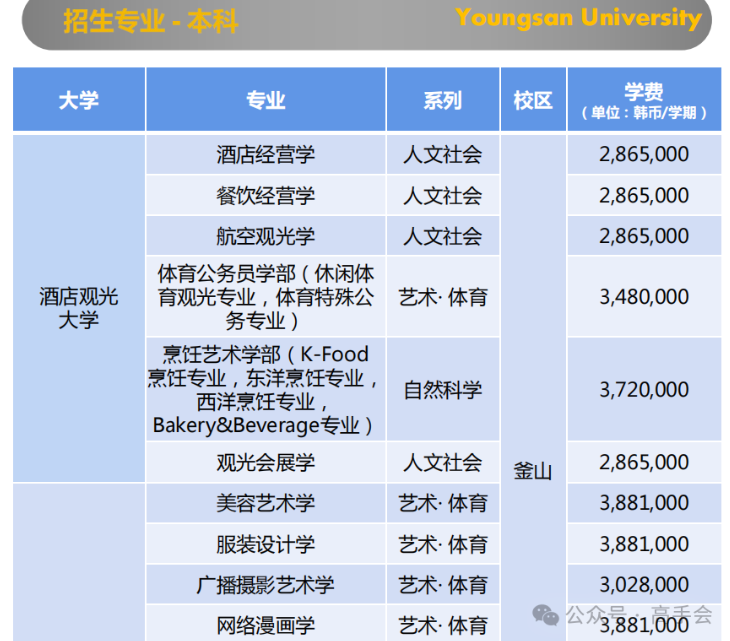Select the 自然科学 series cell
This screenshot has height=641, width=730.
pos(442,389)
